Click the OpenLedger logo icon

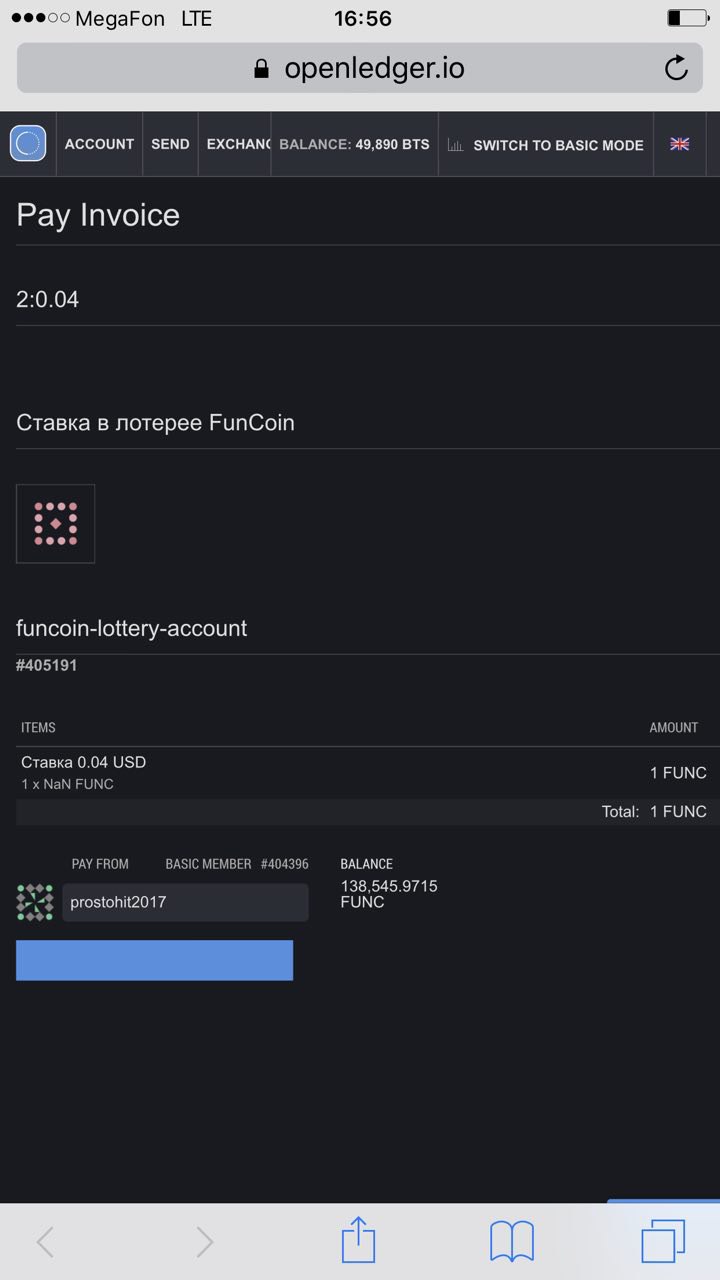[28, 144]
